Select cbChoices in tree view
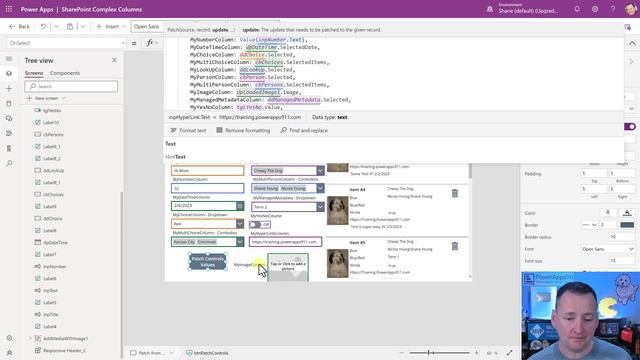Screen dimensions: 640x360 (53, 195)
